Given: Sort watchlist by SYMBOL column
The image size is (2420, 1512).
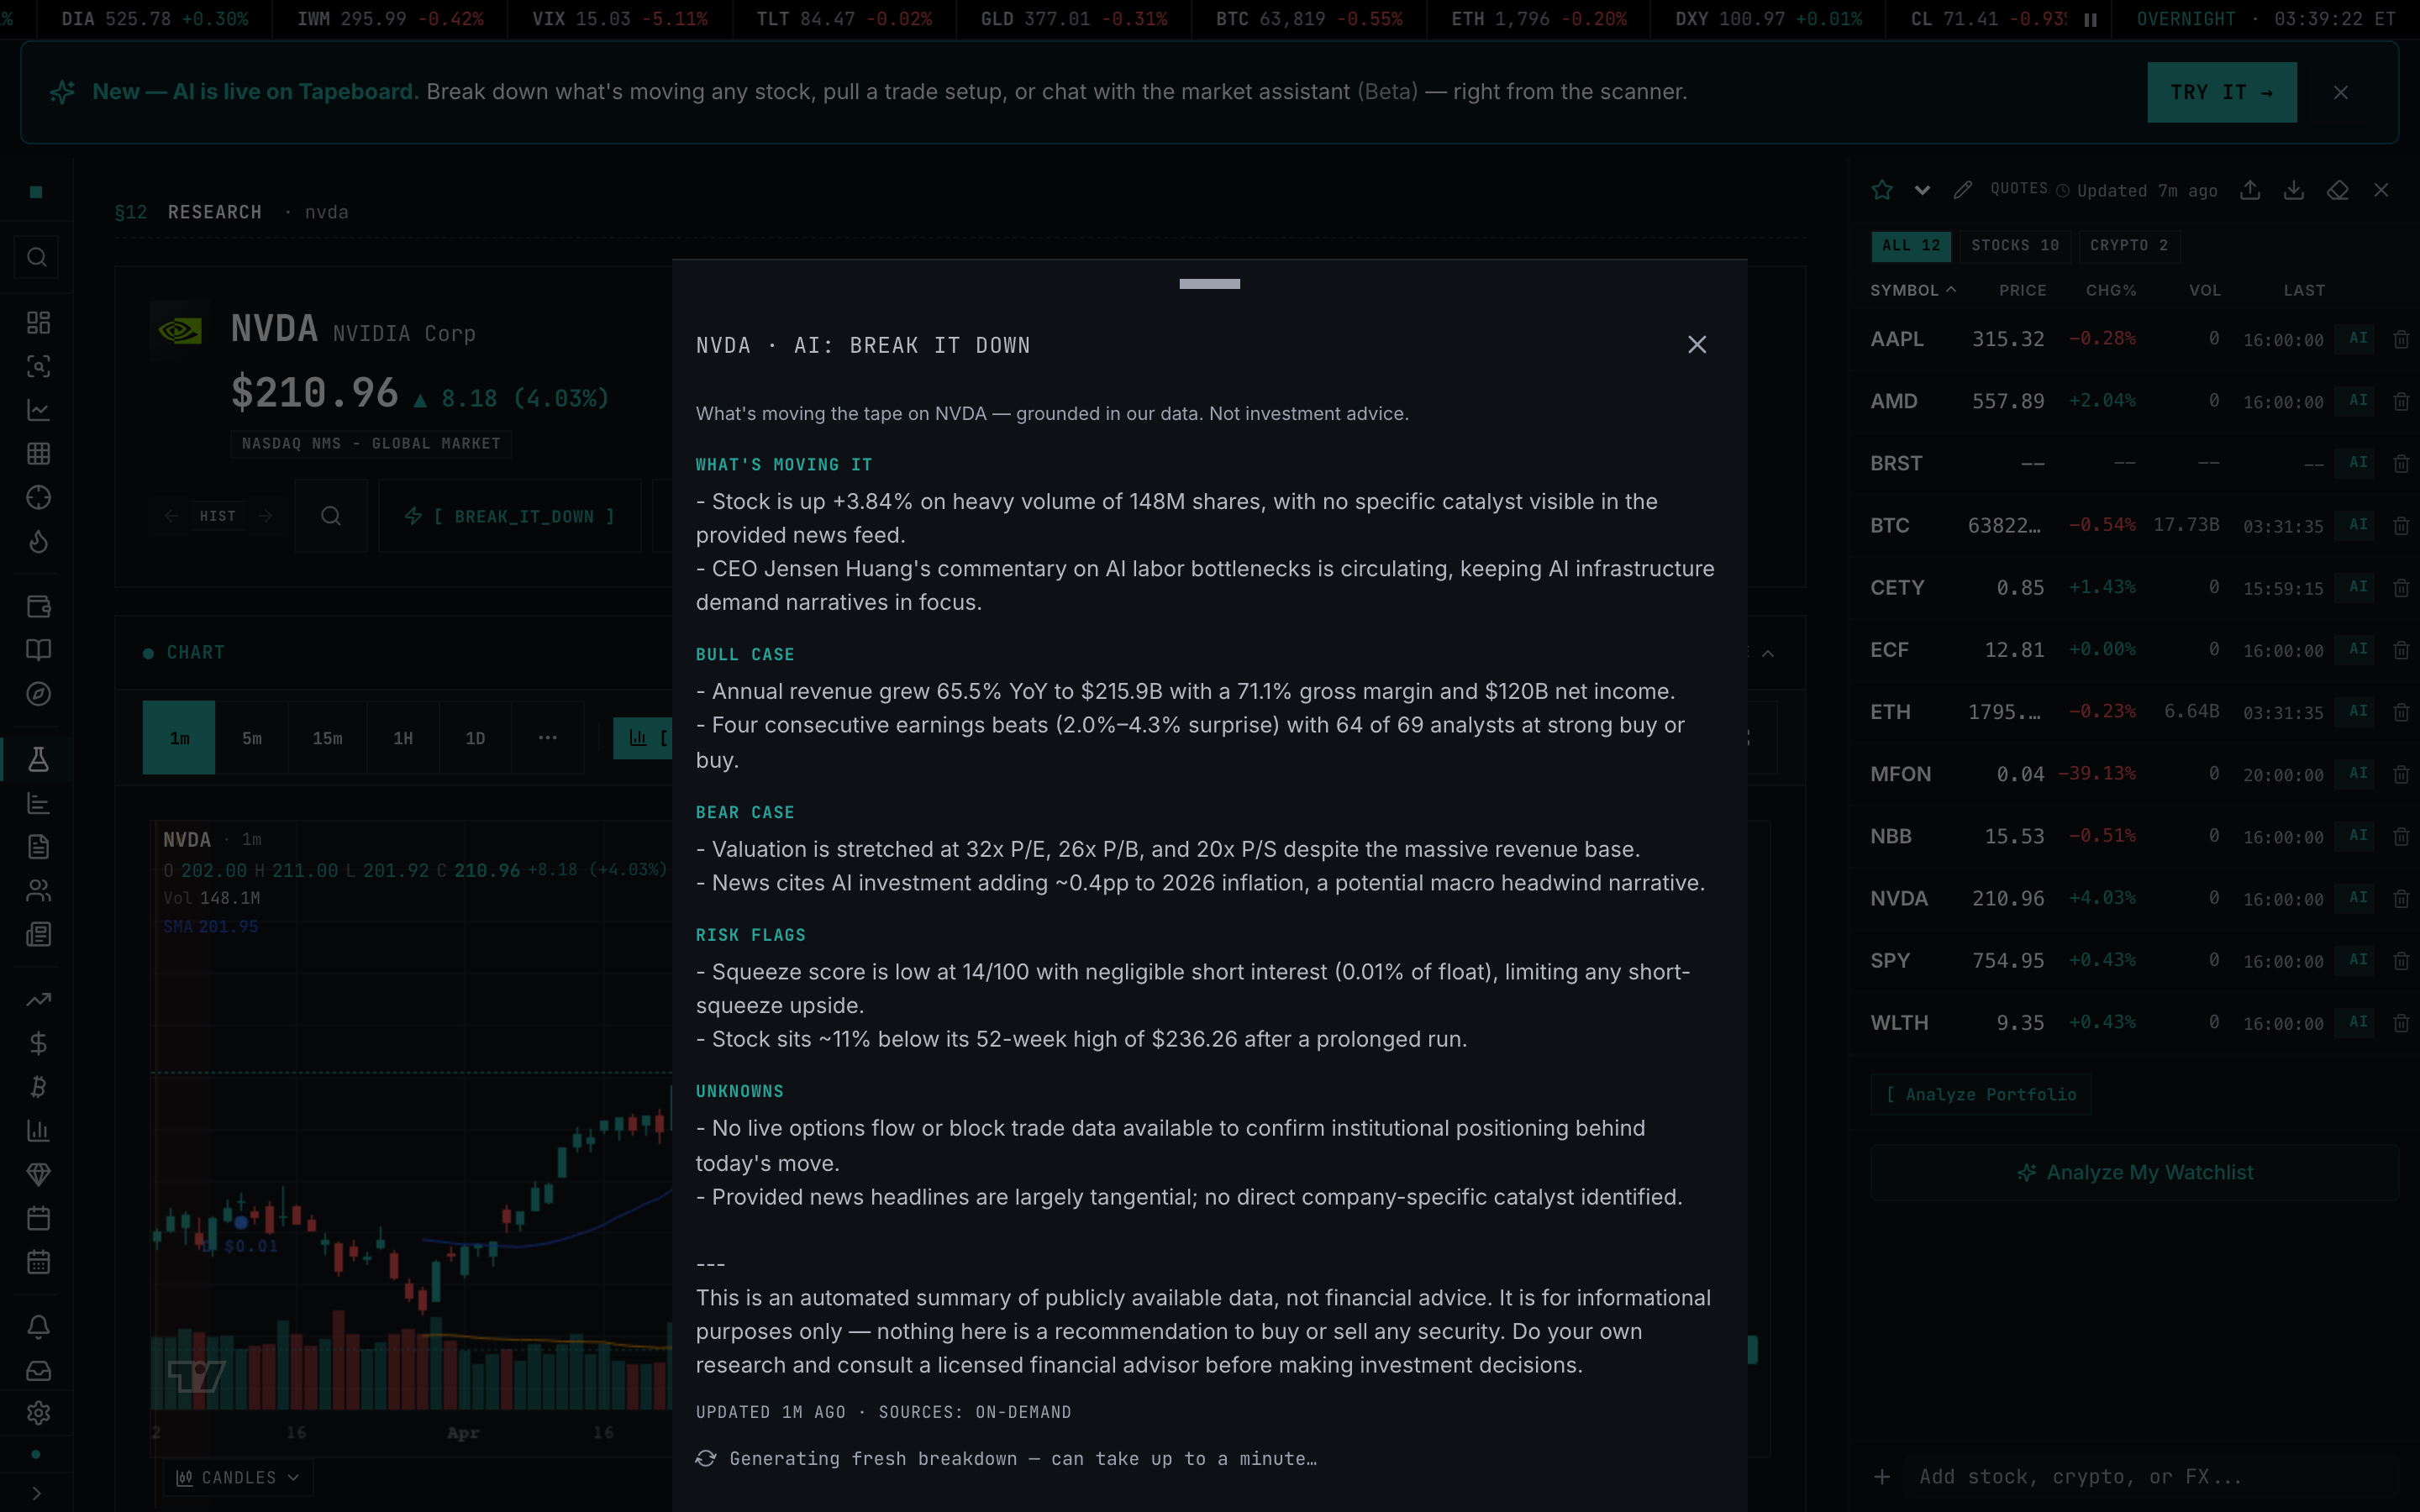Looking at the screenshot, I should 1912,290.
